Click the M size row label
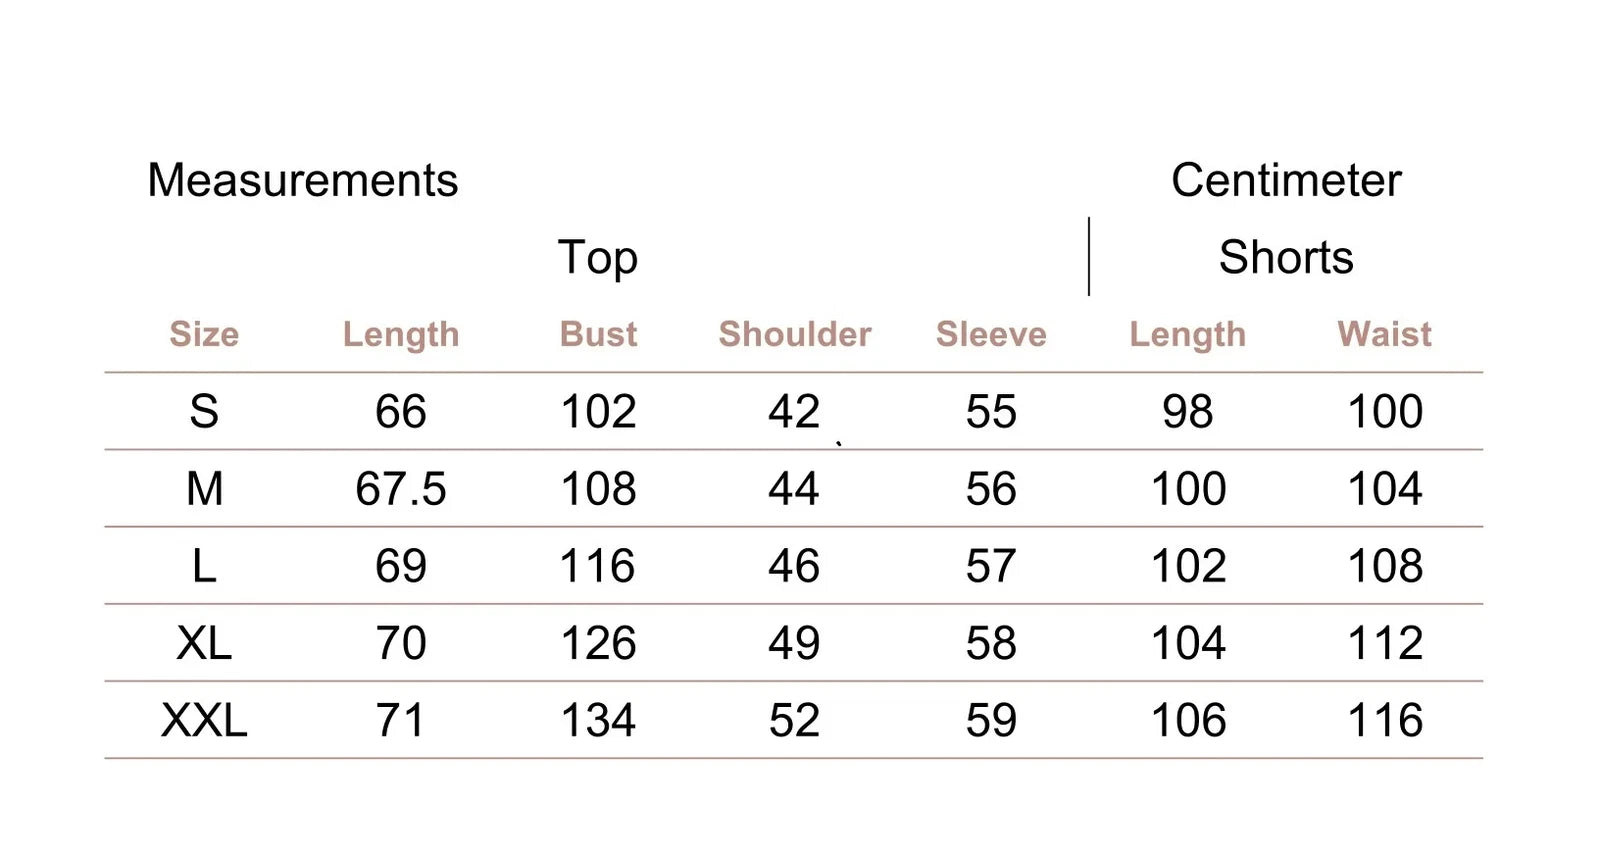 coord(204,489)
